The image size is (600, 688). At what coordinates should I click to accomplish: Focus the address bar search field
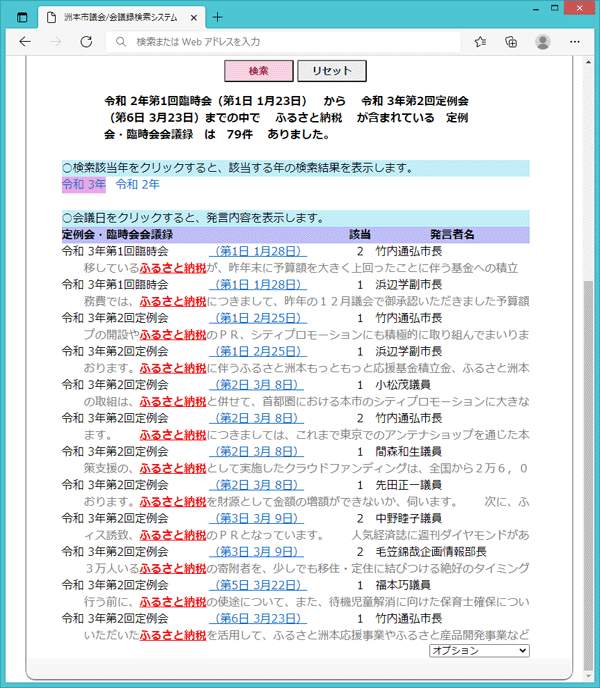[x=283, y=42]
